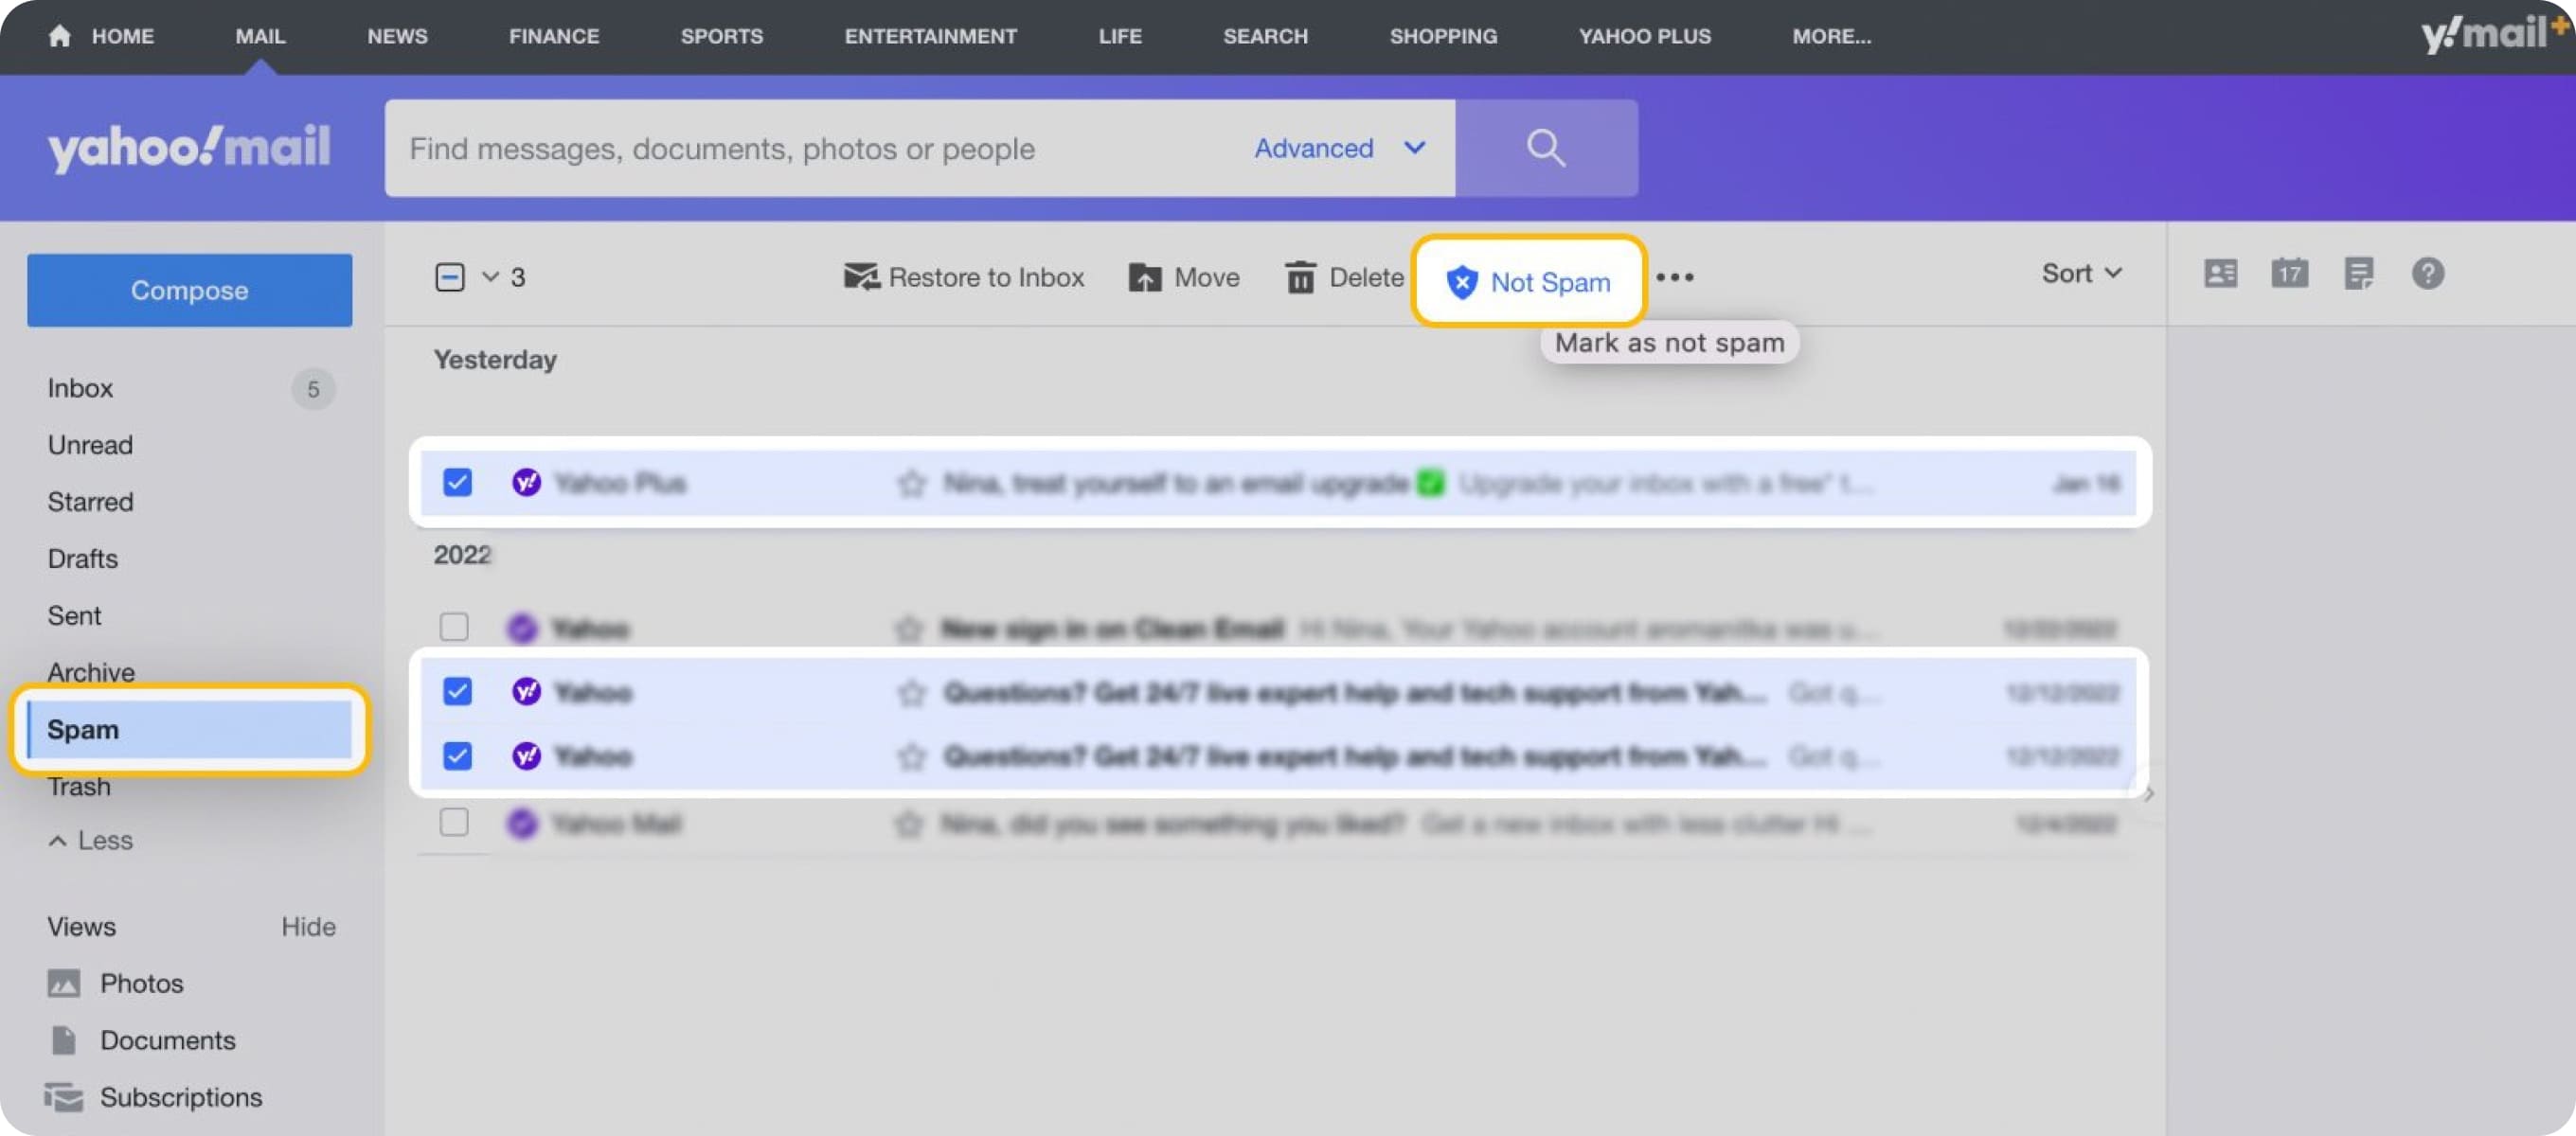
Task: Click the magnifying glass search button
Action: pyautogui.click(x=1545, y=148)
